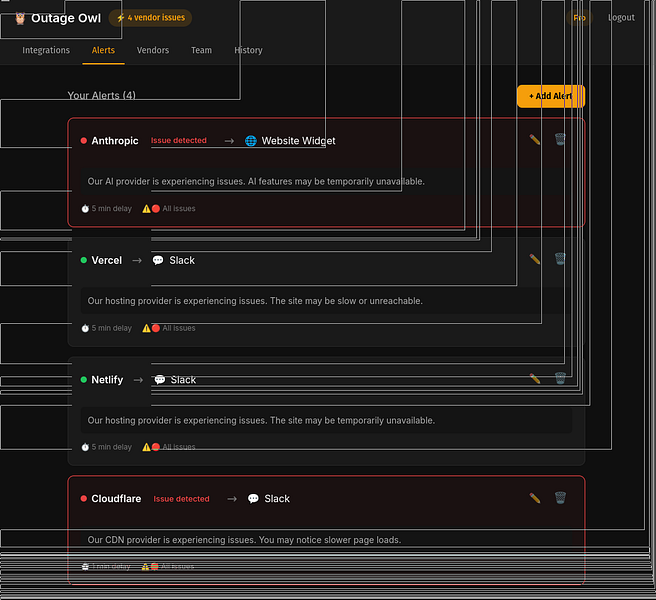Click the Slack label in Vercel alert
656x600 pixels.
(182, 260)
